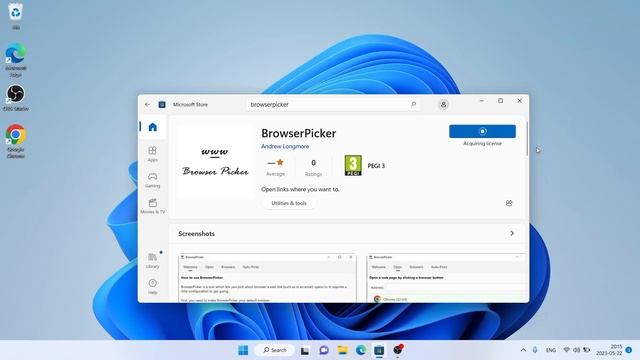Click the search field containing browserpicker
The width and height of the screenshot is (640, 360).
pyautogui.click(x=333, y=104)
